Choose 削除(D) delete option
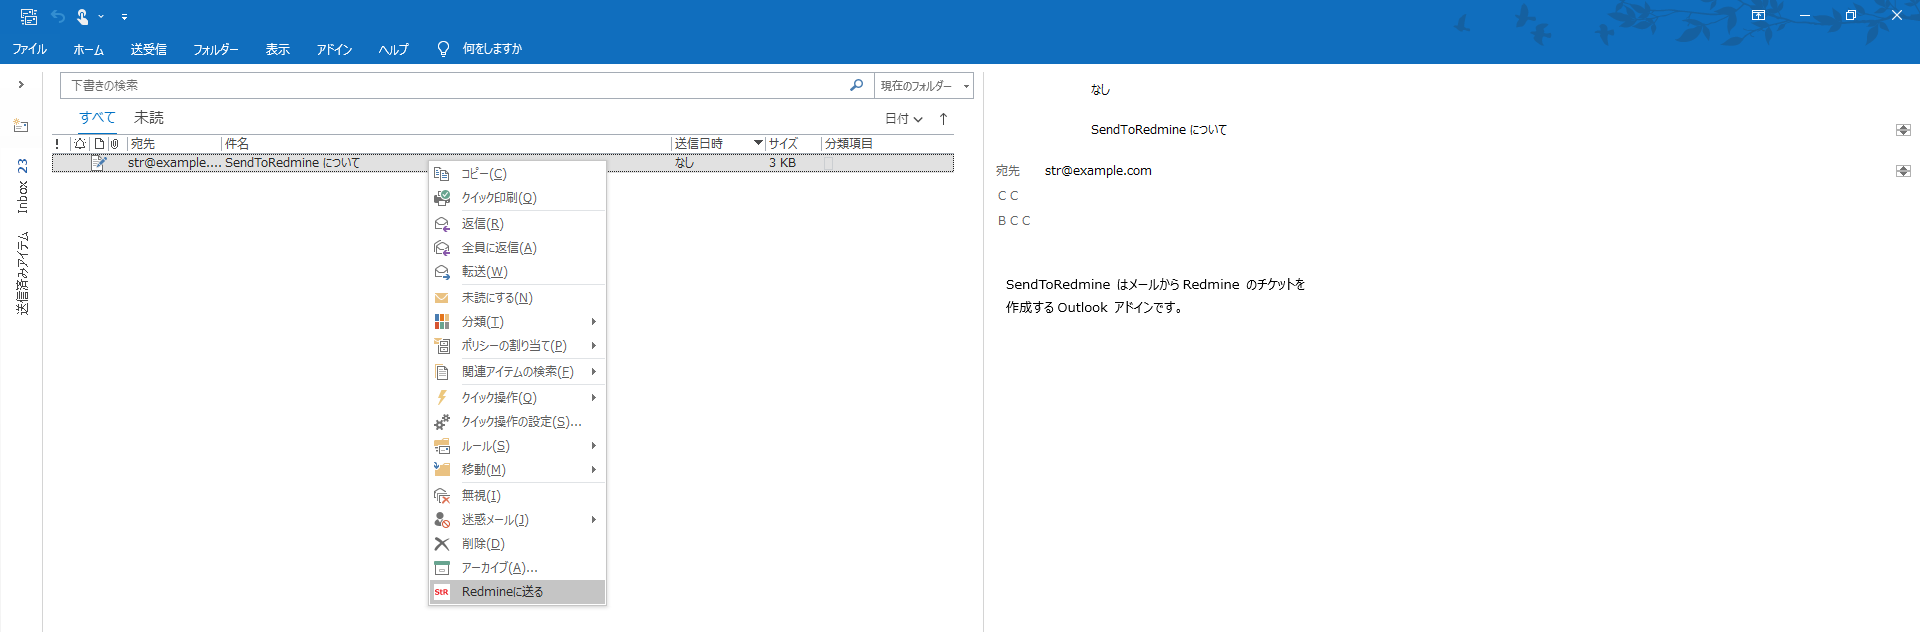Image resolution: width=1920 pixels, height=632 pixels. [517, 544]
